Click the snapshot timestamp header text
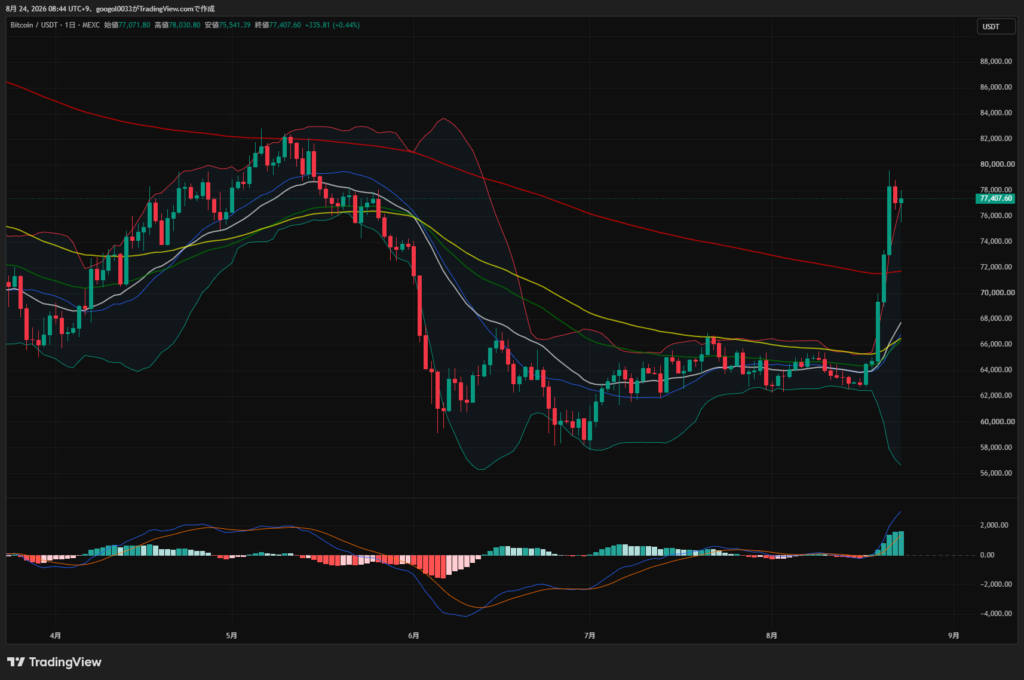 pos(110,8)
